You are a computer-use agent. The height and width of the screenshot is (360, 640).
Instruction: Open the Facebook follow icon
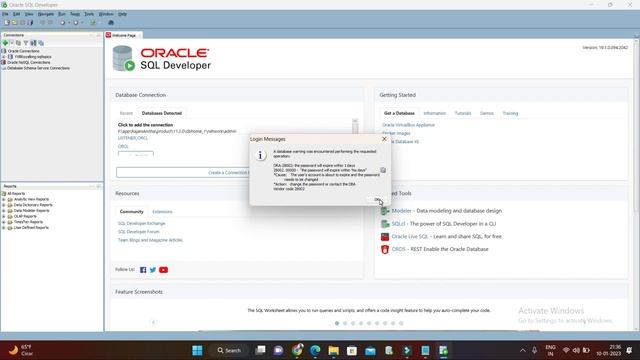(x=143, y=270)
